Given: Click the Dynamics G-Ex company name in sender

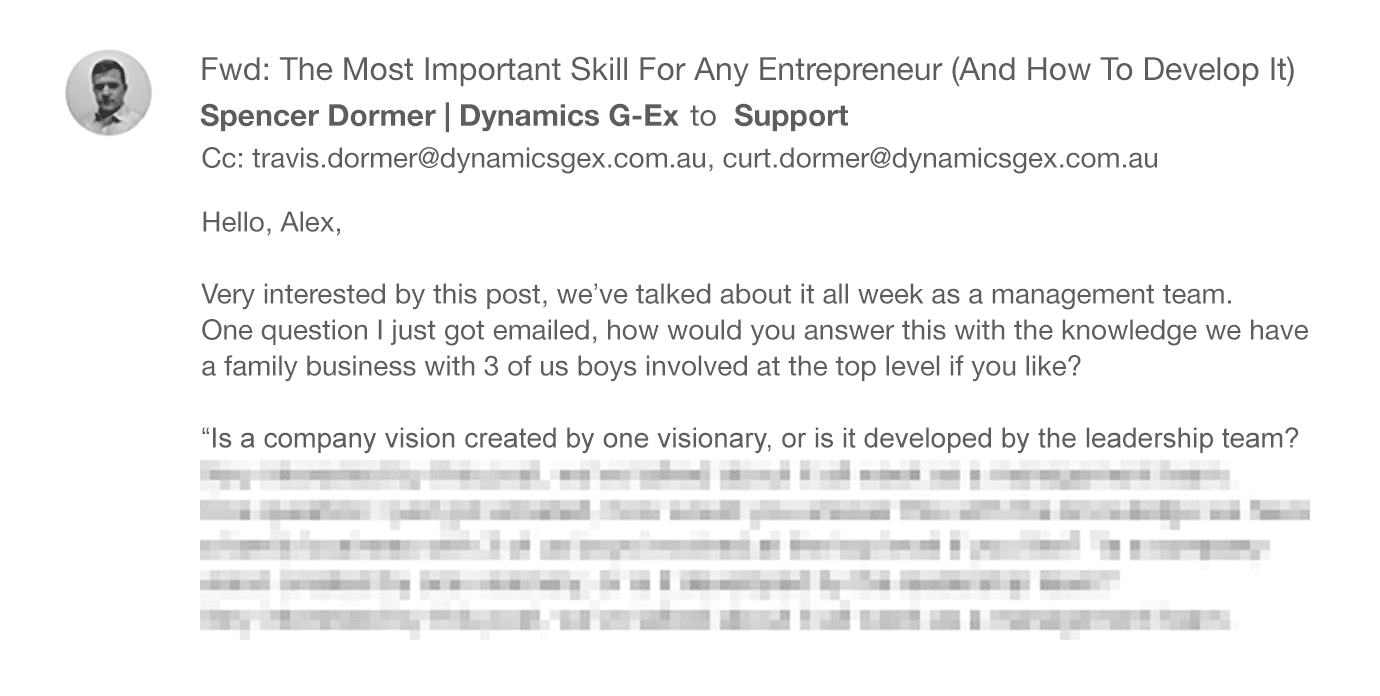Looking at the screenshot, I should coord(569,116).
